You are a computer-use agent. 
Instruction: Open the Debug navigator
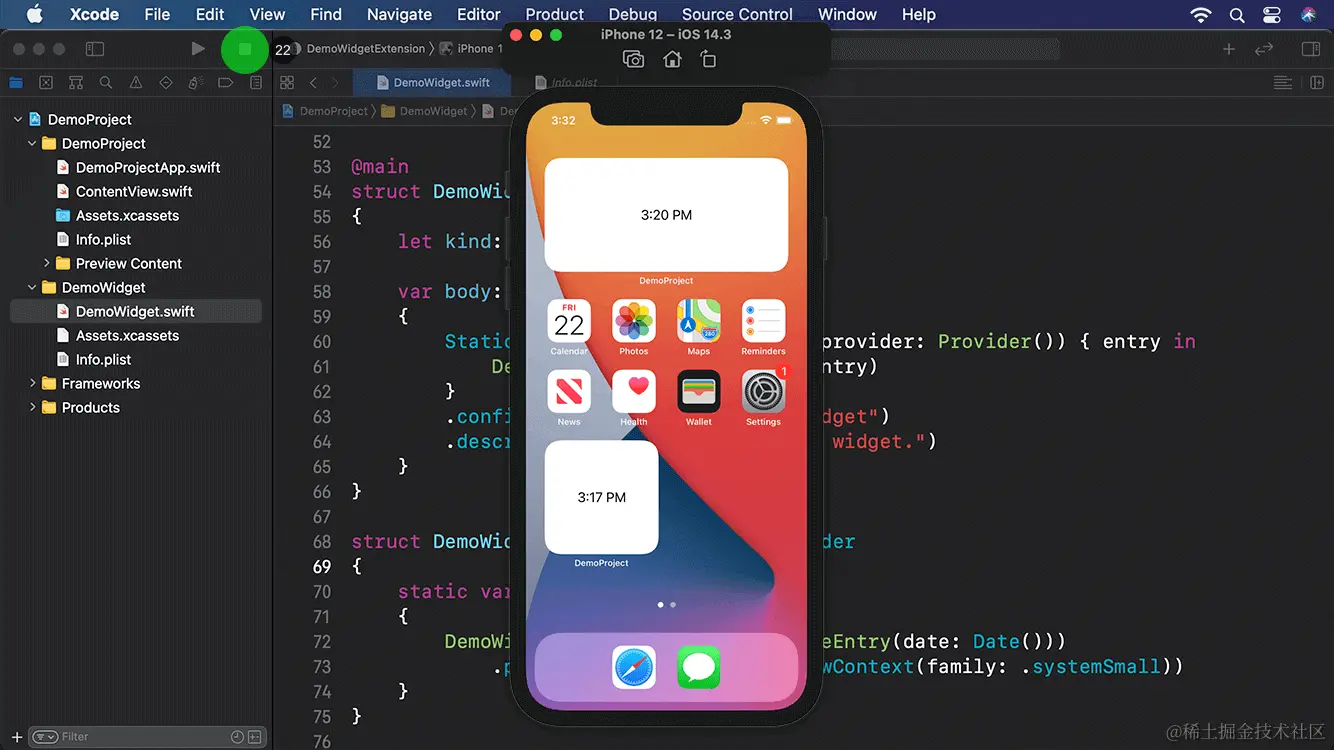pos(196,83)
